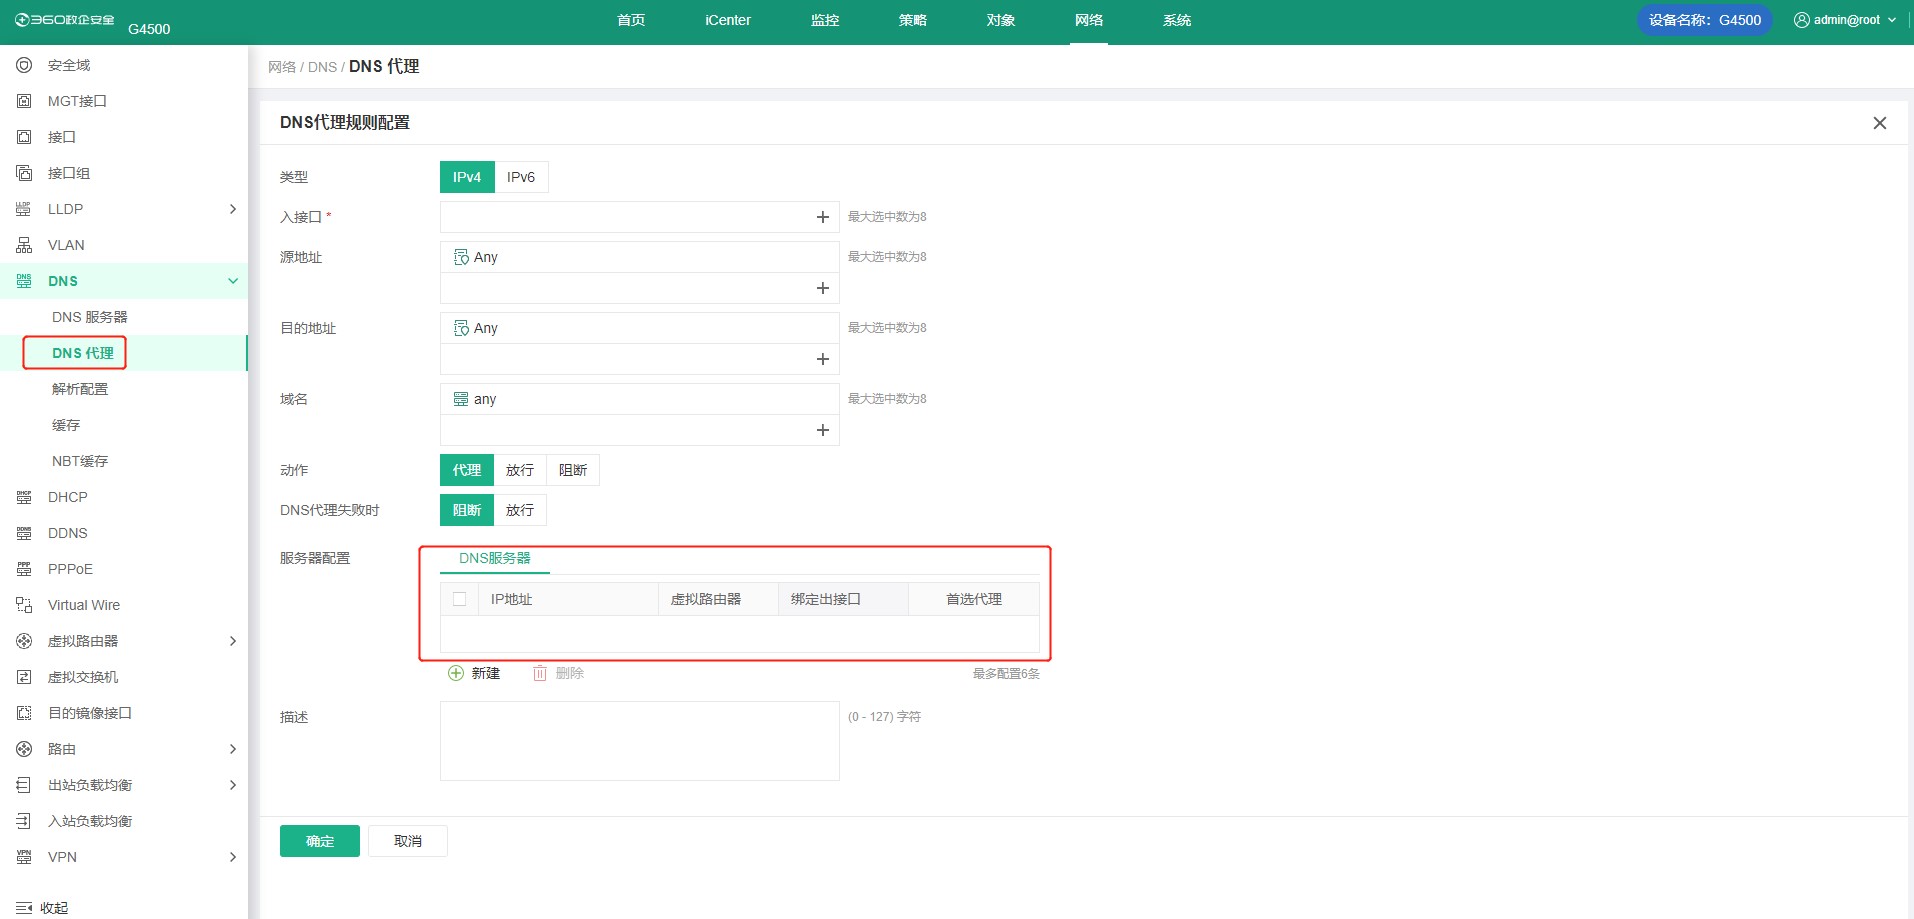This screenshot has height=919, width=1914.
Task: Expand the VPN submenu chevron
Action: 233,857
